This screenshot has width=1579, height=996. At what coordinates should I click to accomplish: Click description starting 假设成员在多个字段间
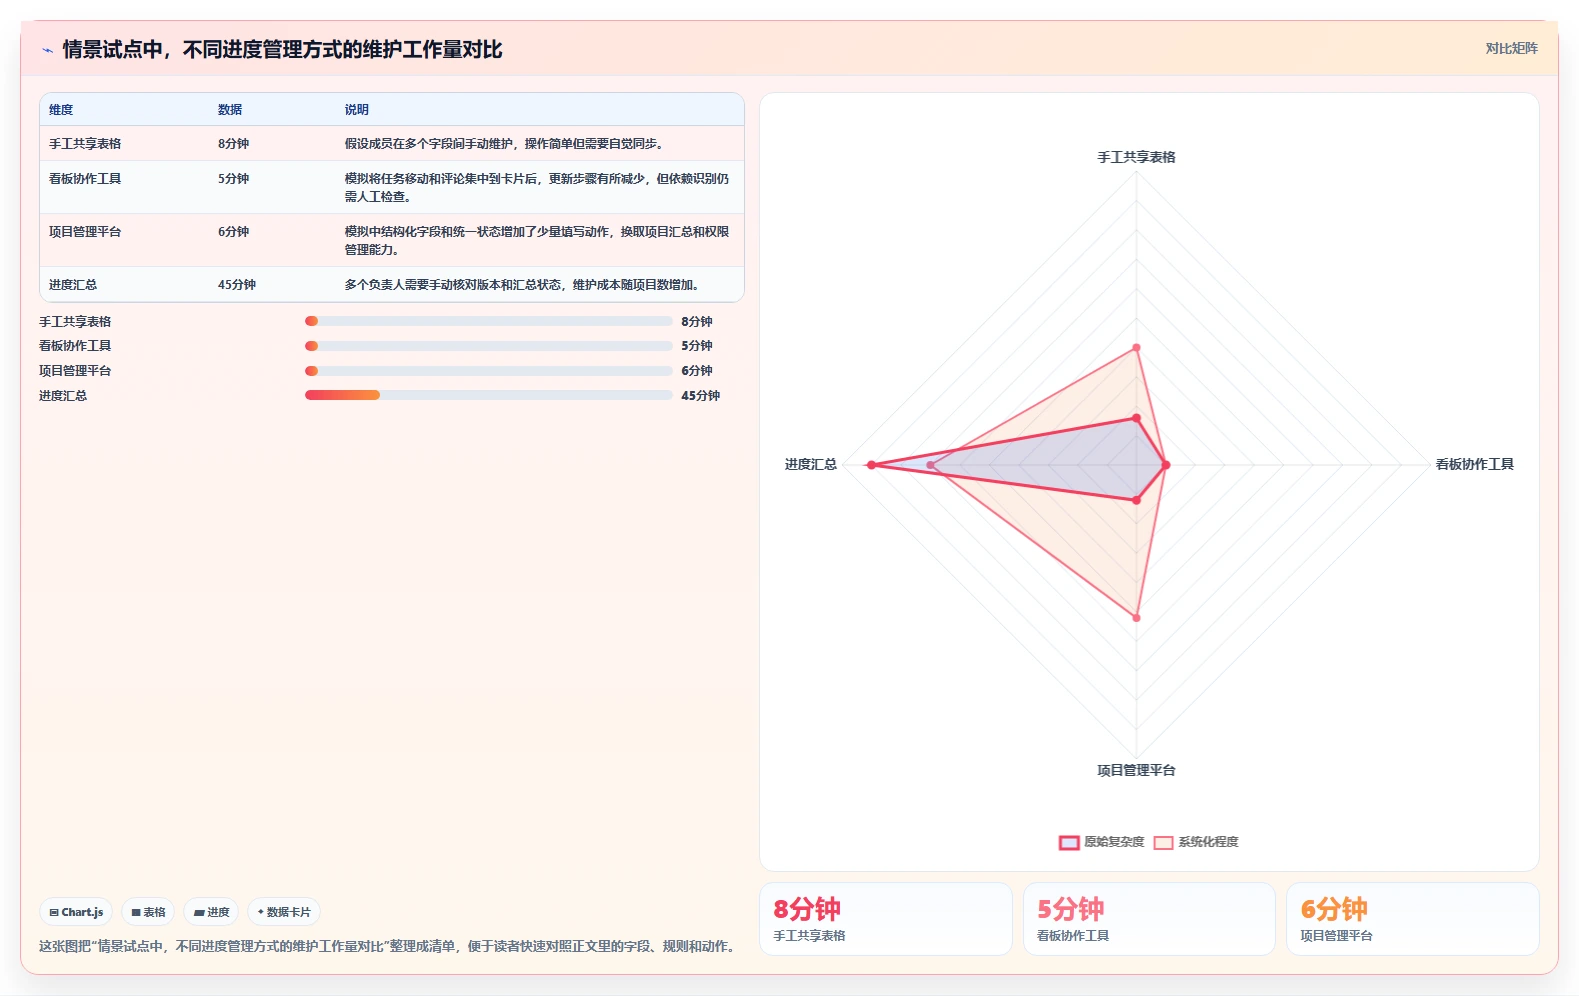(x=505, y=144)
